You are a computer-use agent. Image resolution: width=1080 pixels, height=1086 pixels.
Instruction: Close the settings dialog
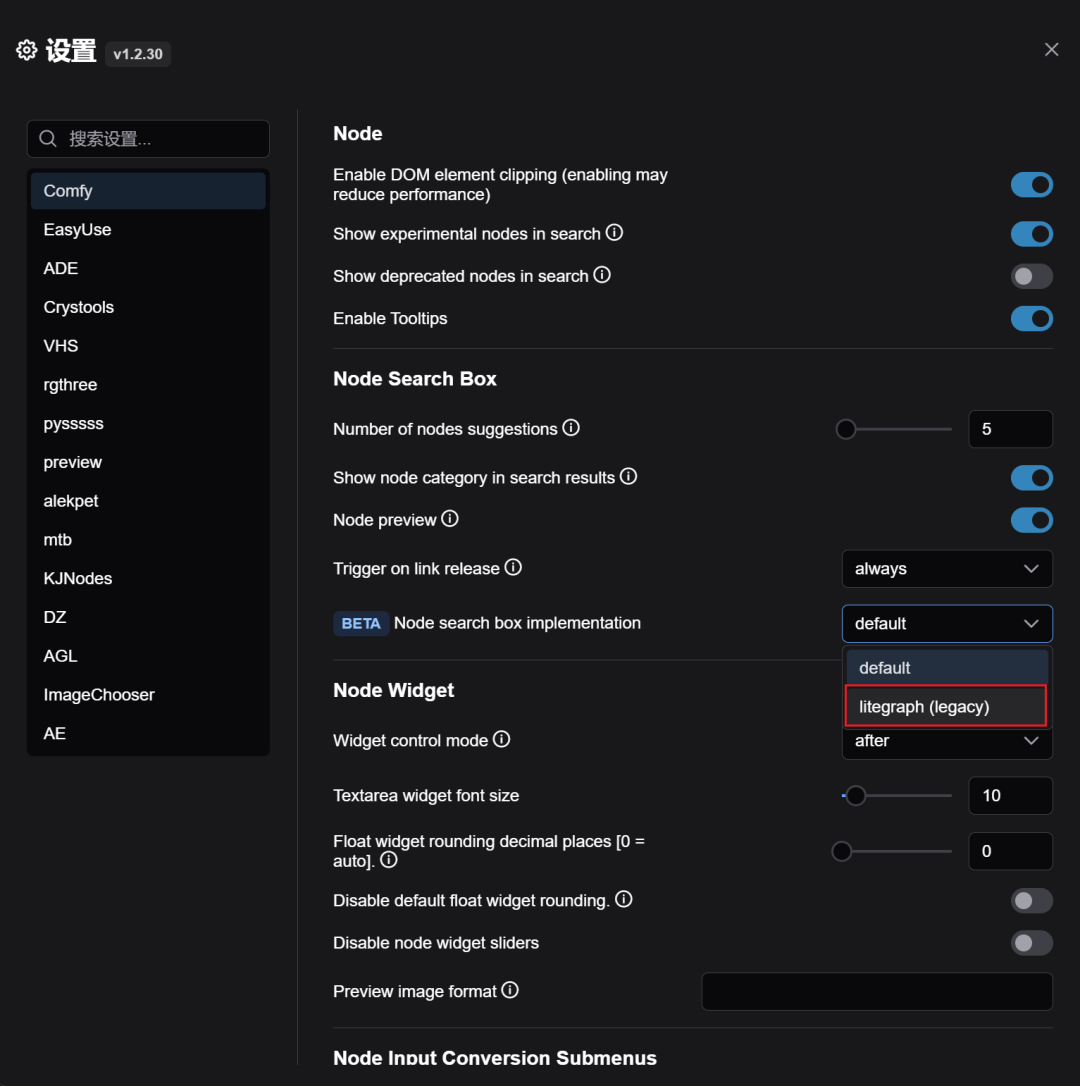pos(1051,50)
